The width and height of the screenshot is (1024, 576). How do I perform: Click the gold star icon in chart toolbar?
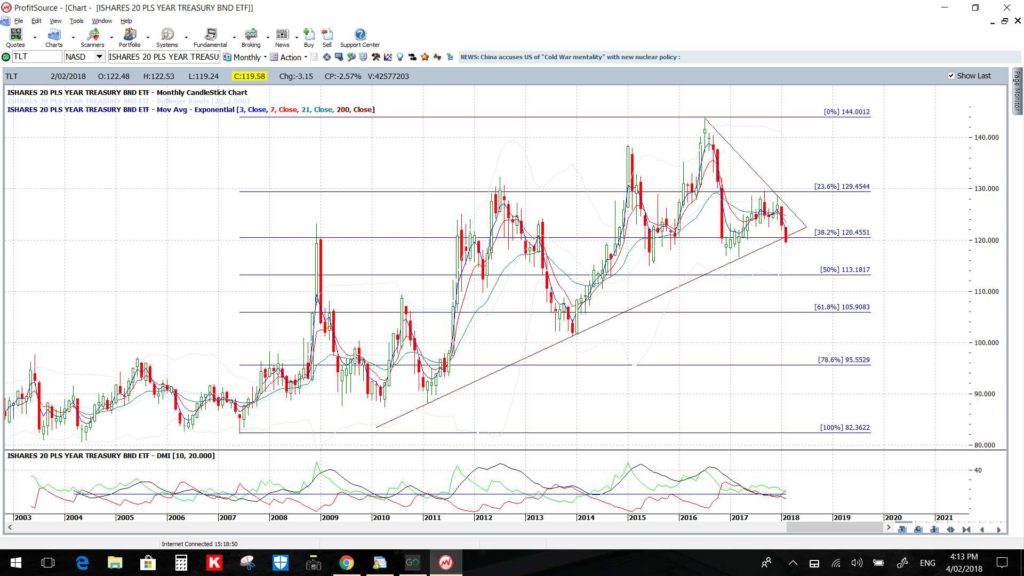(x=424, y=57)
